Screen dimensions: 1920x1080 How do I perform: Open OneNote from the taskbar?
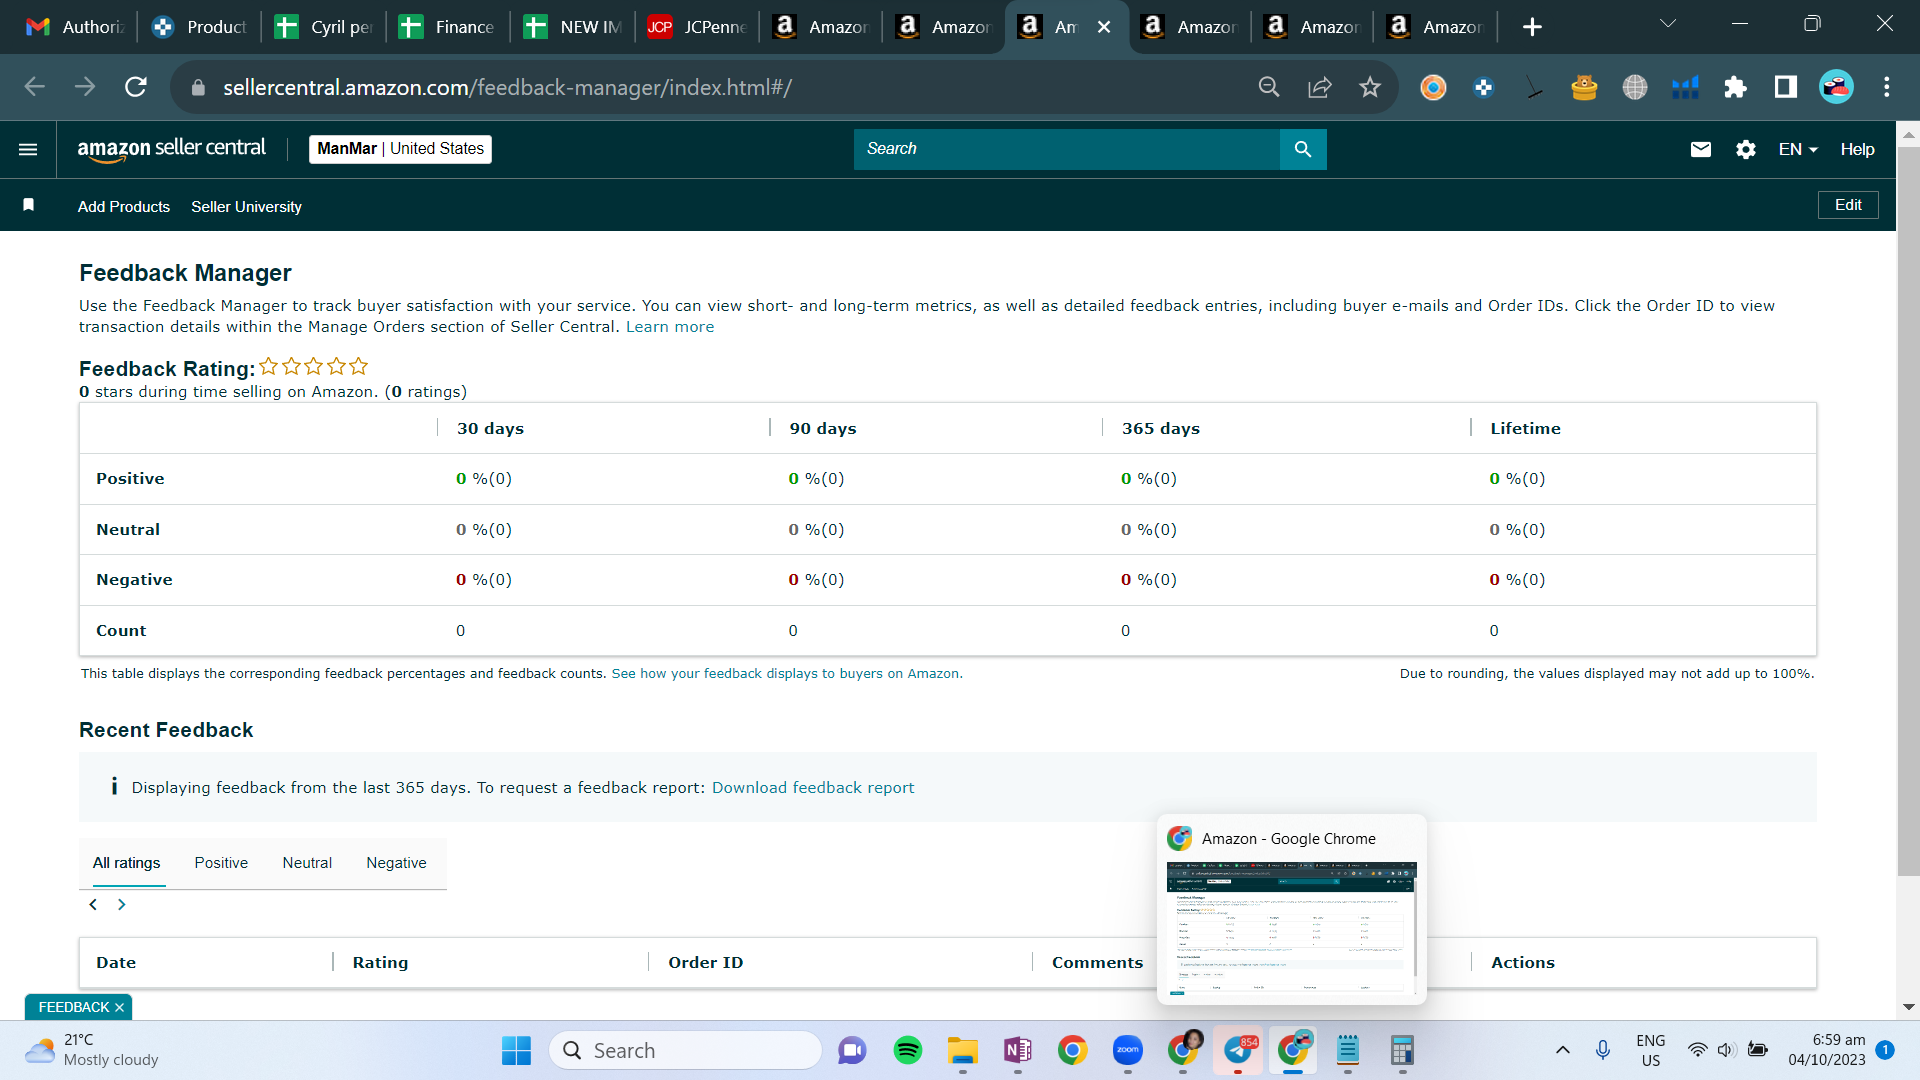pyautogui.click(x=1018, y=1050)
